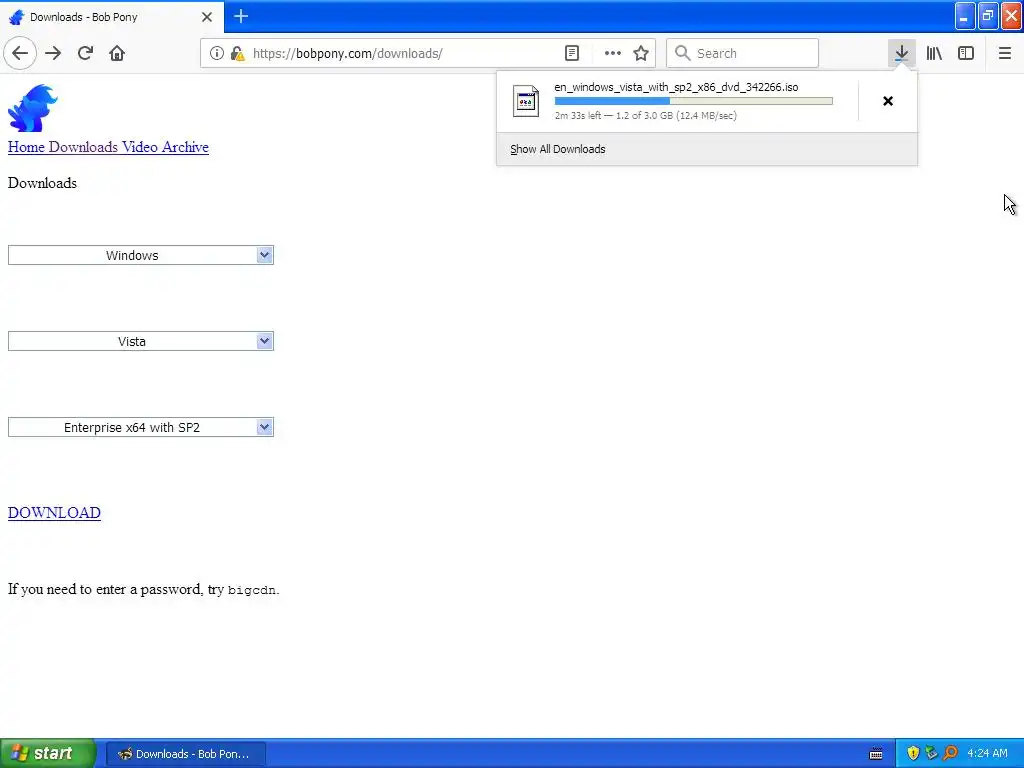Screen dimensions: 1024x768
Task: Click the bigcdn password text
Action: [251, 590]
